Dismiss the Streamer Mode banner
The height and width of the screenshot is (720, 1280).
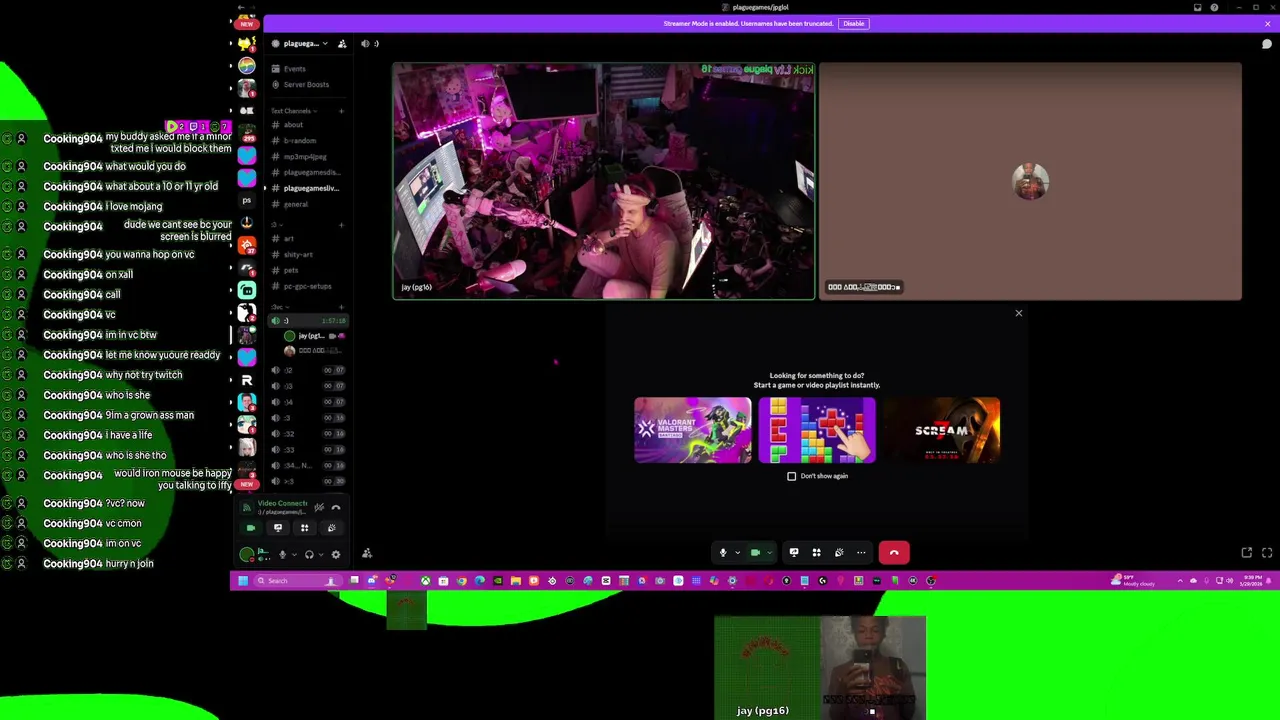coord(1267,23)
